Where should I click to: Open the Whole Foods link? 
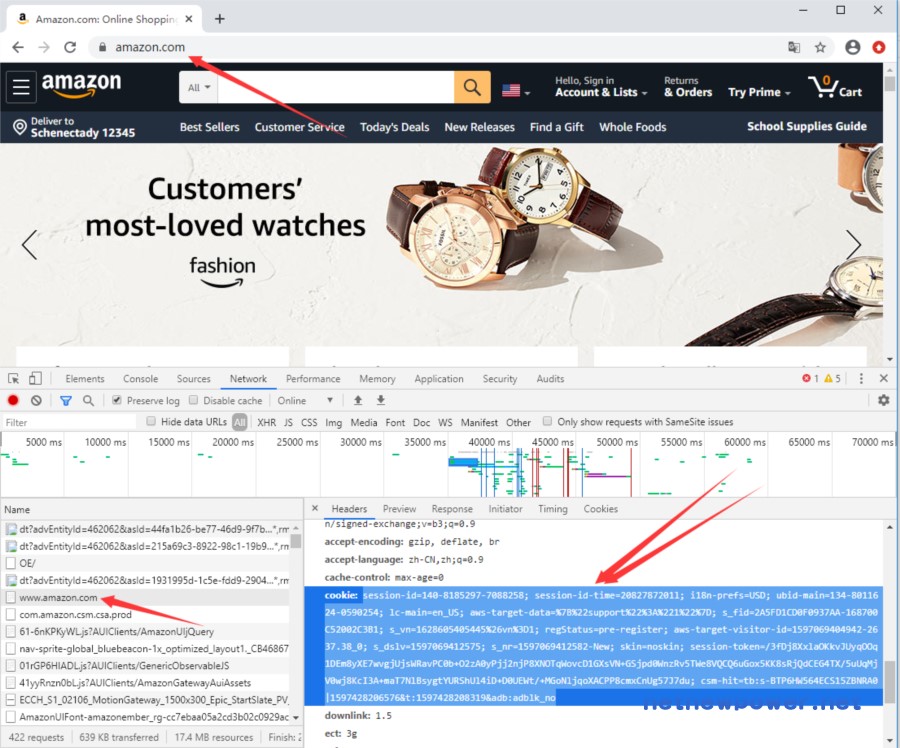633,127
